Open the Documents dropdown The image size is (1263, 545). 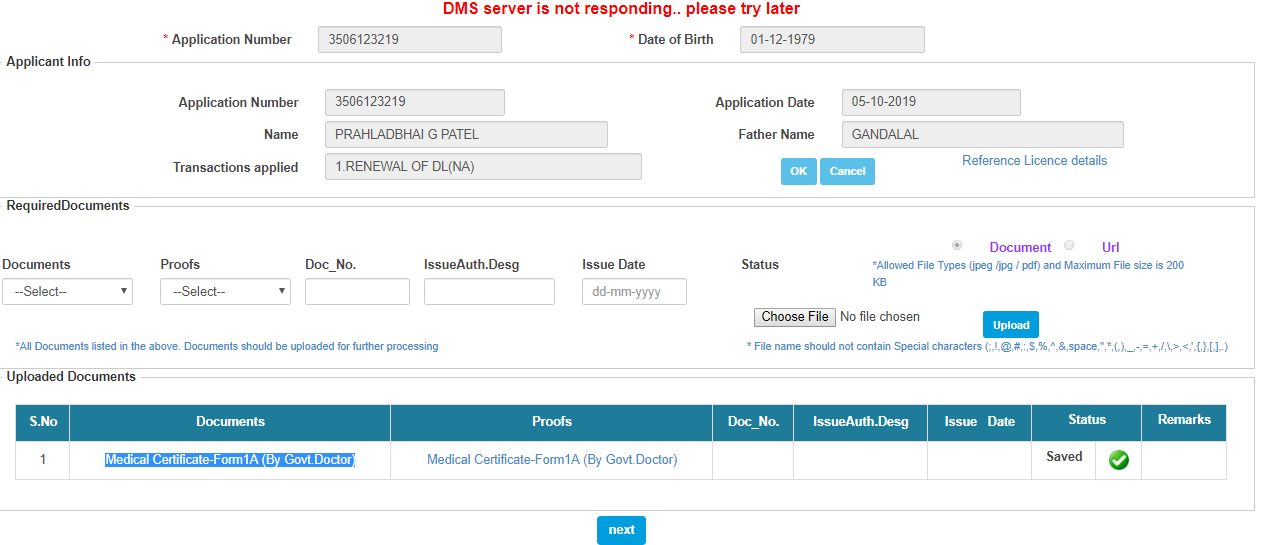tap(67, 291)
